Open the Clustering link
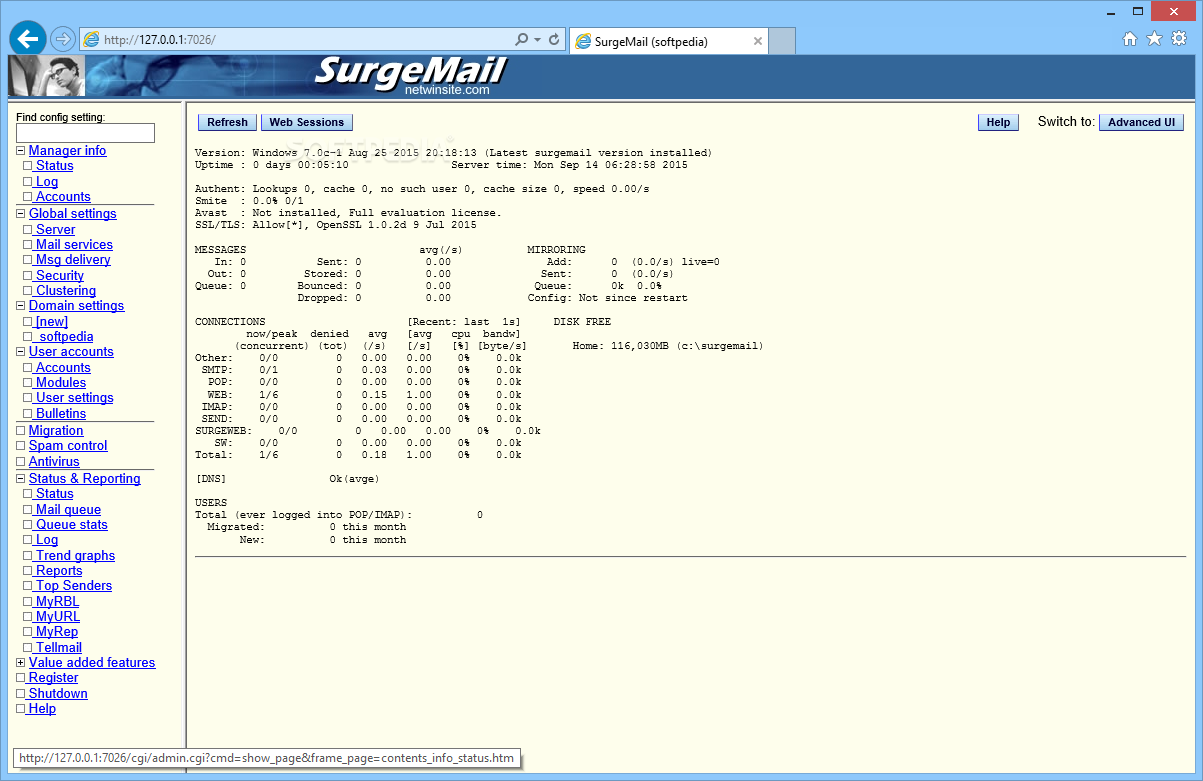The height and width of the screenshot is (781, 1203). (66, 291)
